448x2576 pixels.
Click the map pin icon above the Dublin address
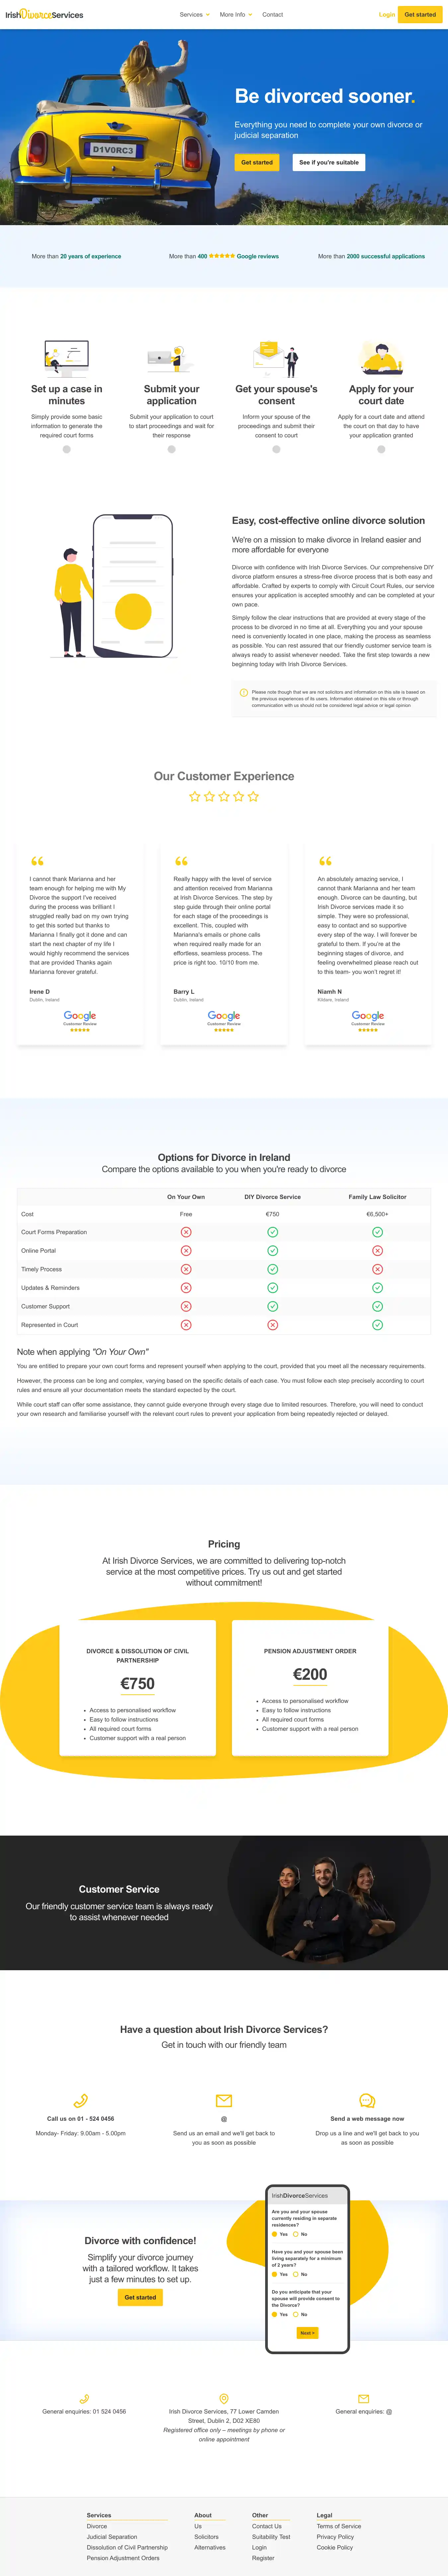point(224,2398)
